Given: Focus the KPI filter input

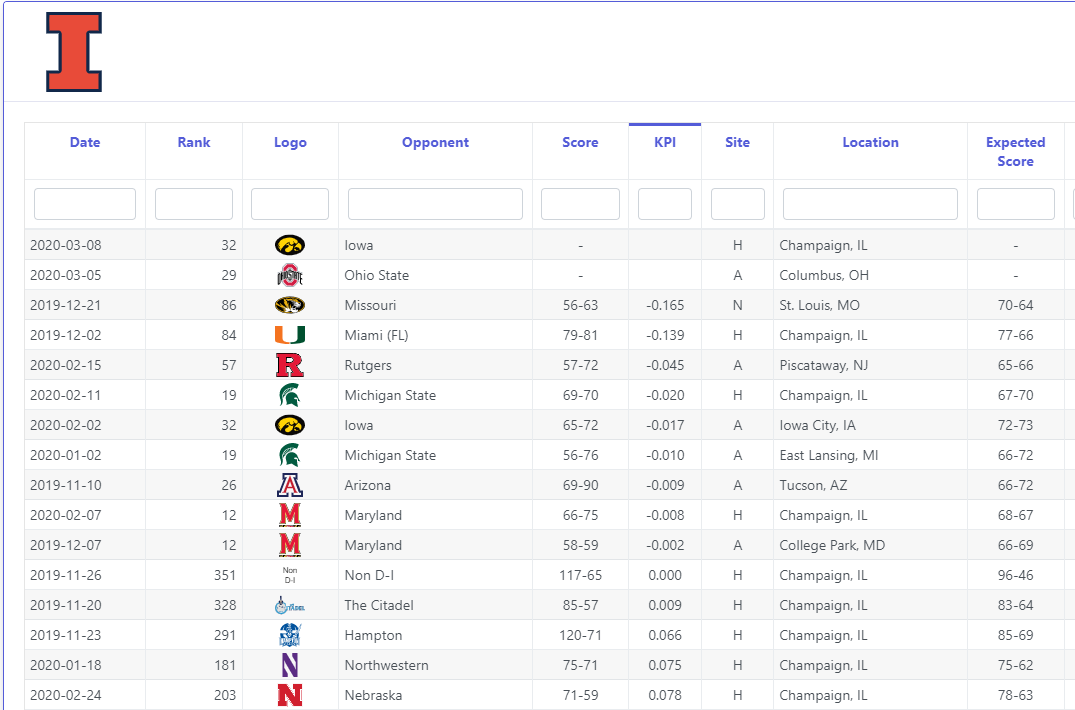Looking at the screenshot, I should point(665,204).
